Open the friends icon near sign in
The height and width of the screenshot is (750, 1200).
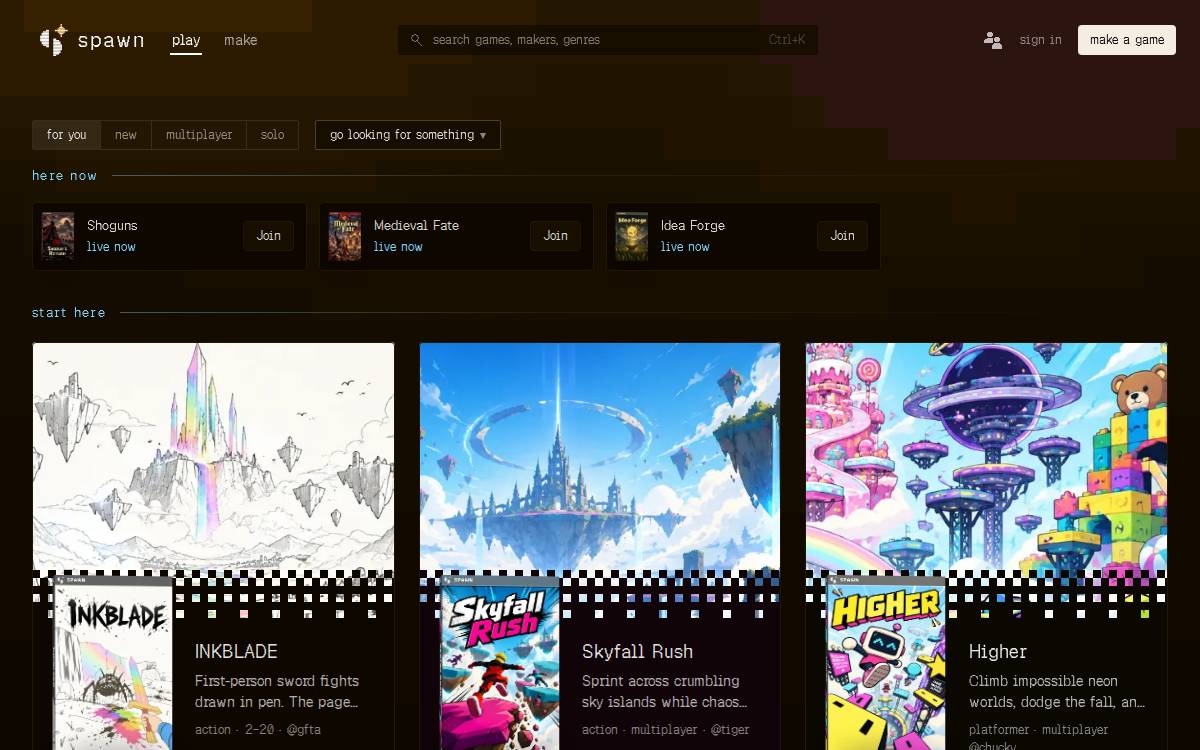coord(993,40)
